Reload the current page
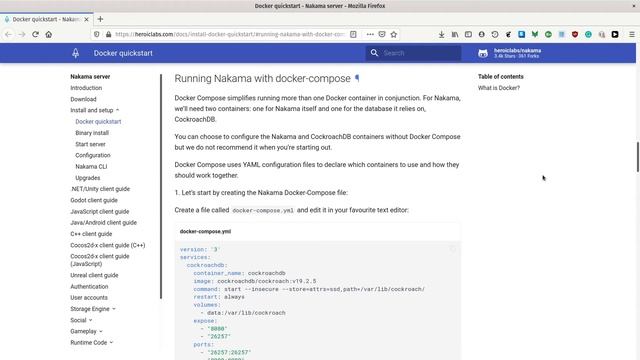 click(36, 35)
